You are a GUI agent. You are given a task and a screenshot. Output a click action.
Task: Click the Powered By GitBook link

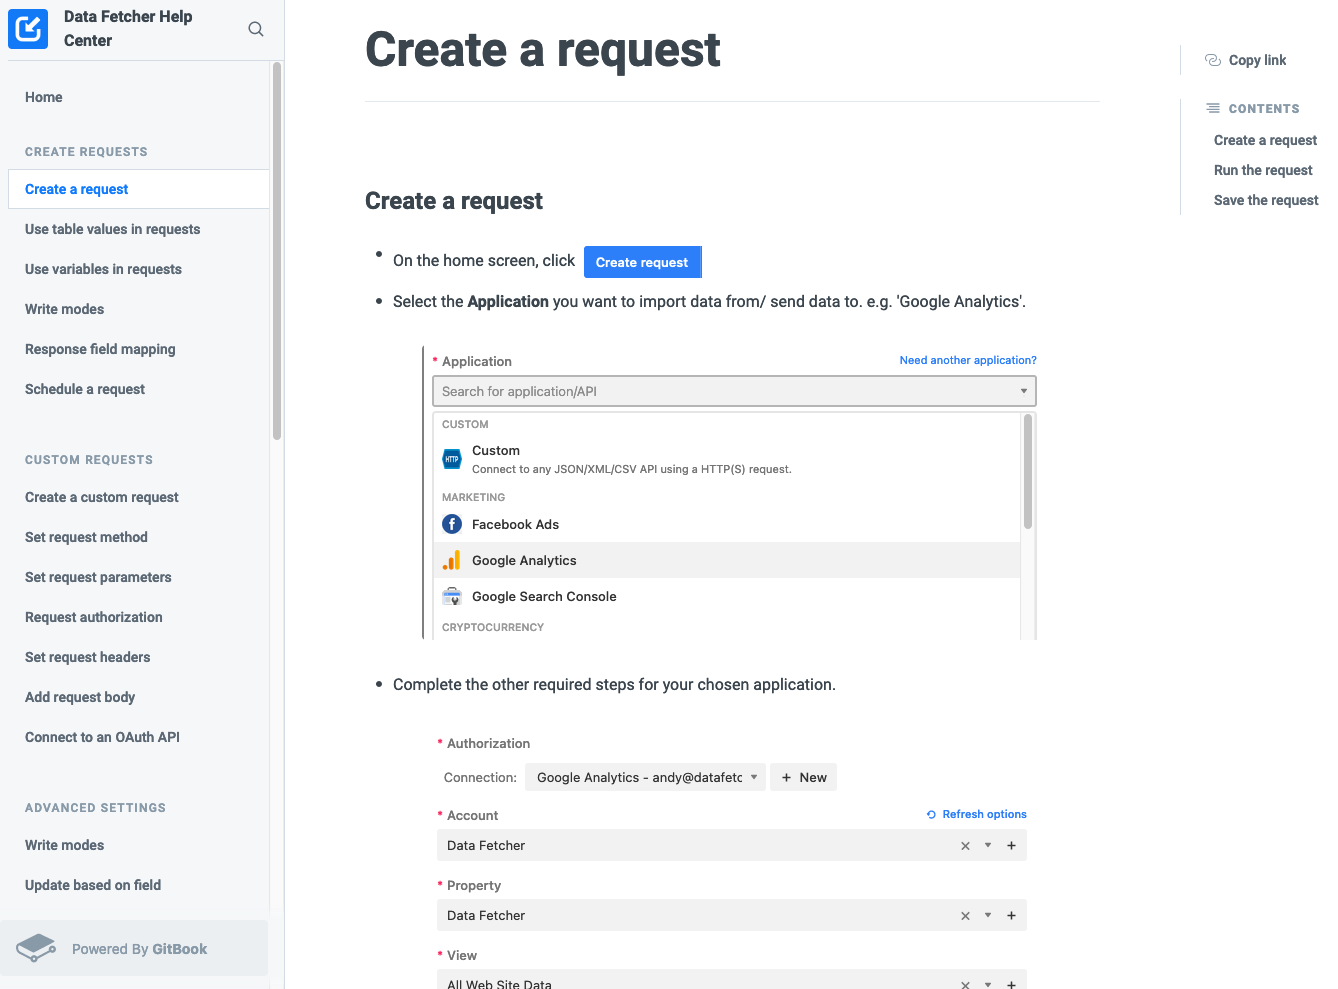pyautogui.click(x=134, y=948)
